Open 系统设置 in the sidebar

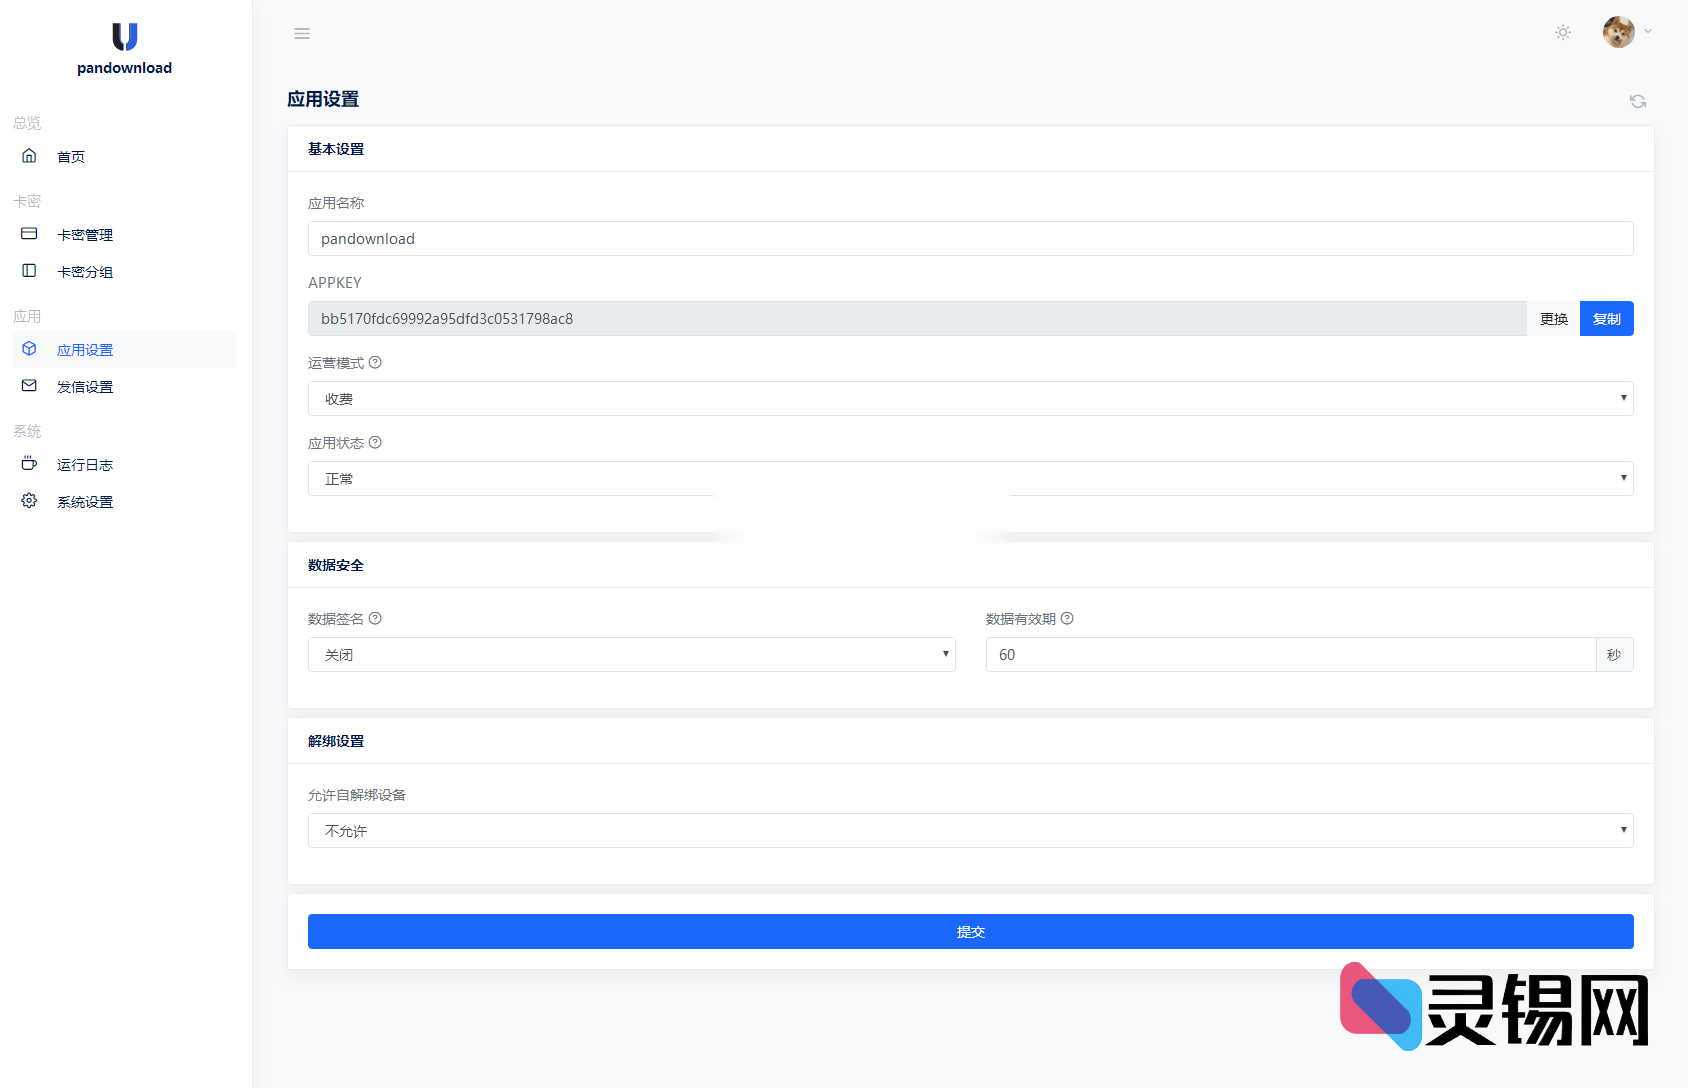click(x=85, y=502)
